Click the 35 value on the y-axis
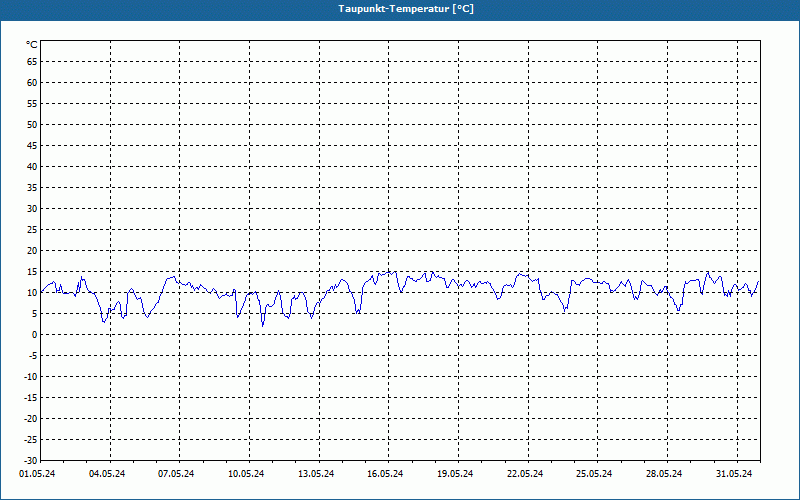The image size is (800, 500). click(32, 188)
